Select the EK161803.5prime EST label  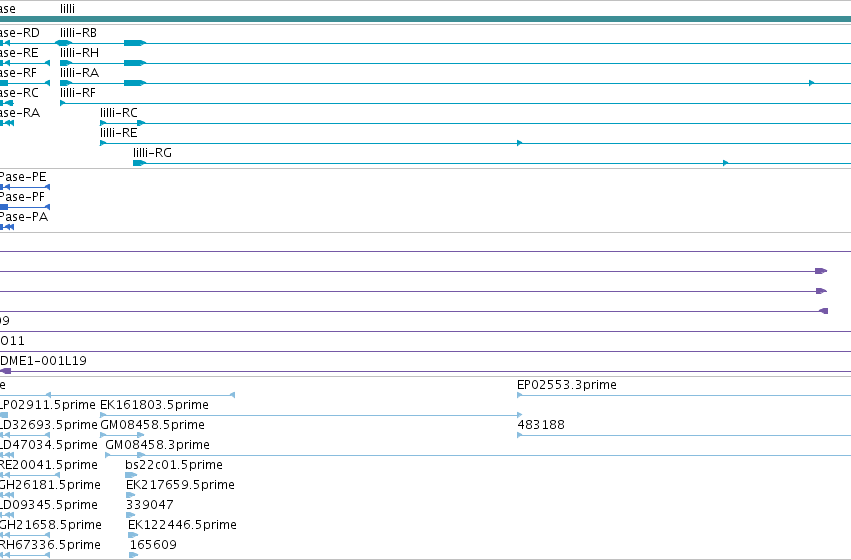pyautogui.click(x=154, y=405)
